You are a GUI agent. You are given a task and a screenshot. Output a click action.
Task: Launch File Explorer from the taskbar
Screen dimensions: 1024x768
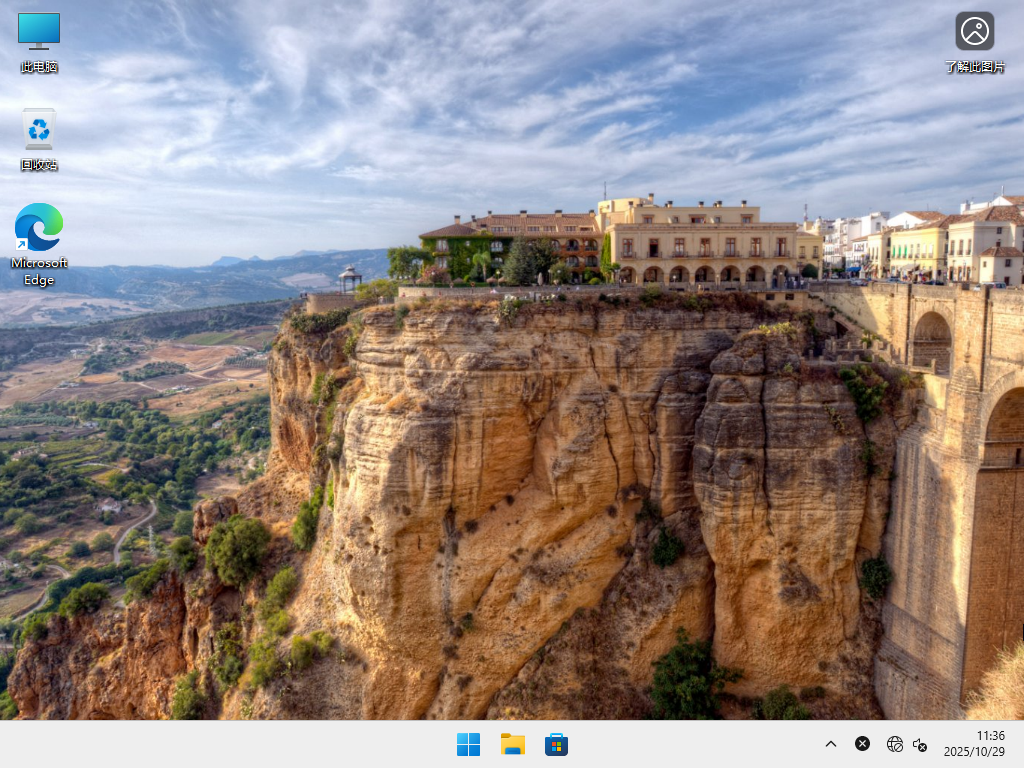(x=512, y=744)
